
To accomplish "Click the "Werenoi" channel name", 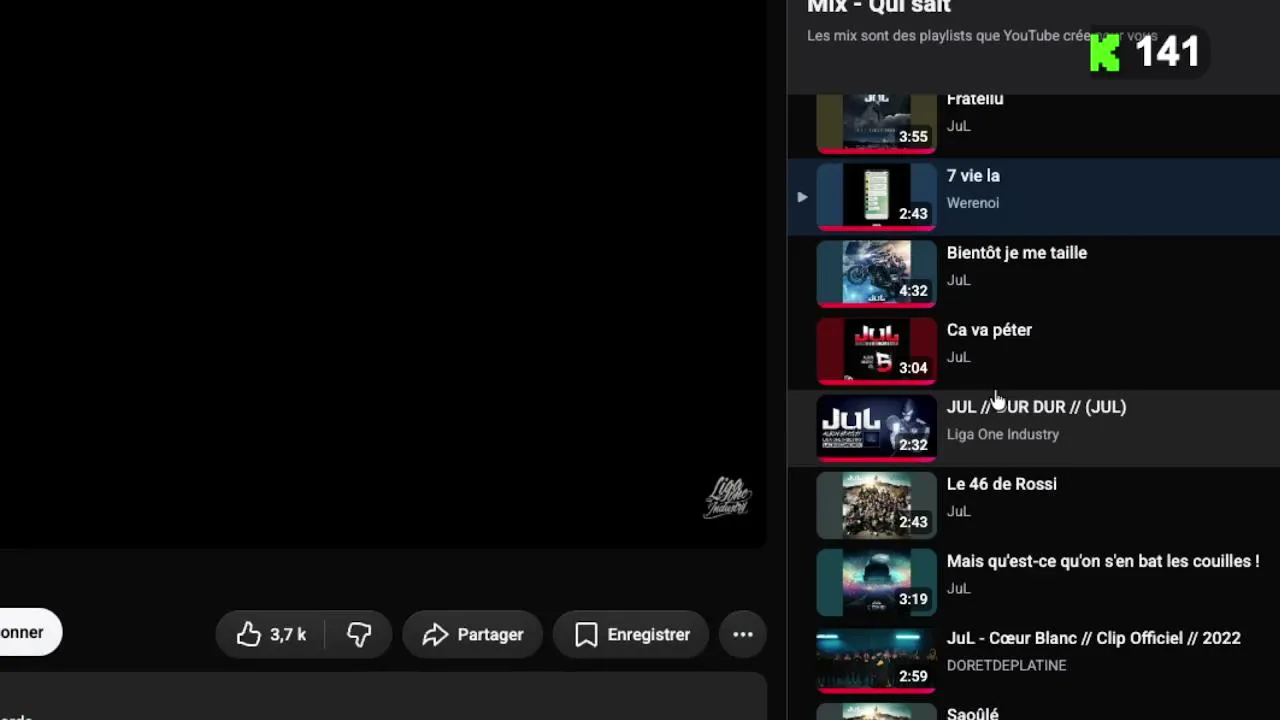I will pos(973,203).
